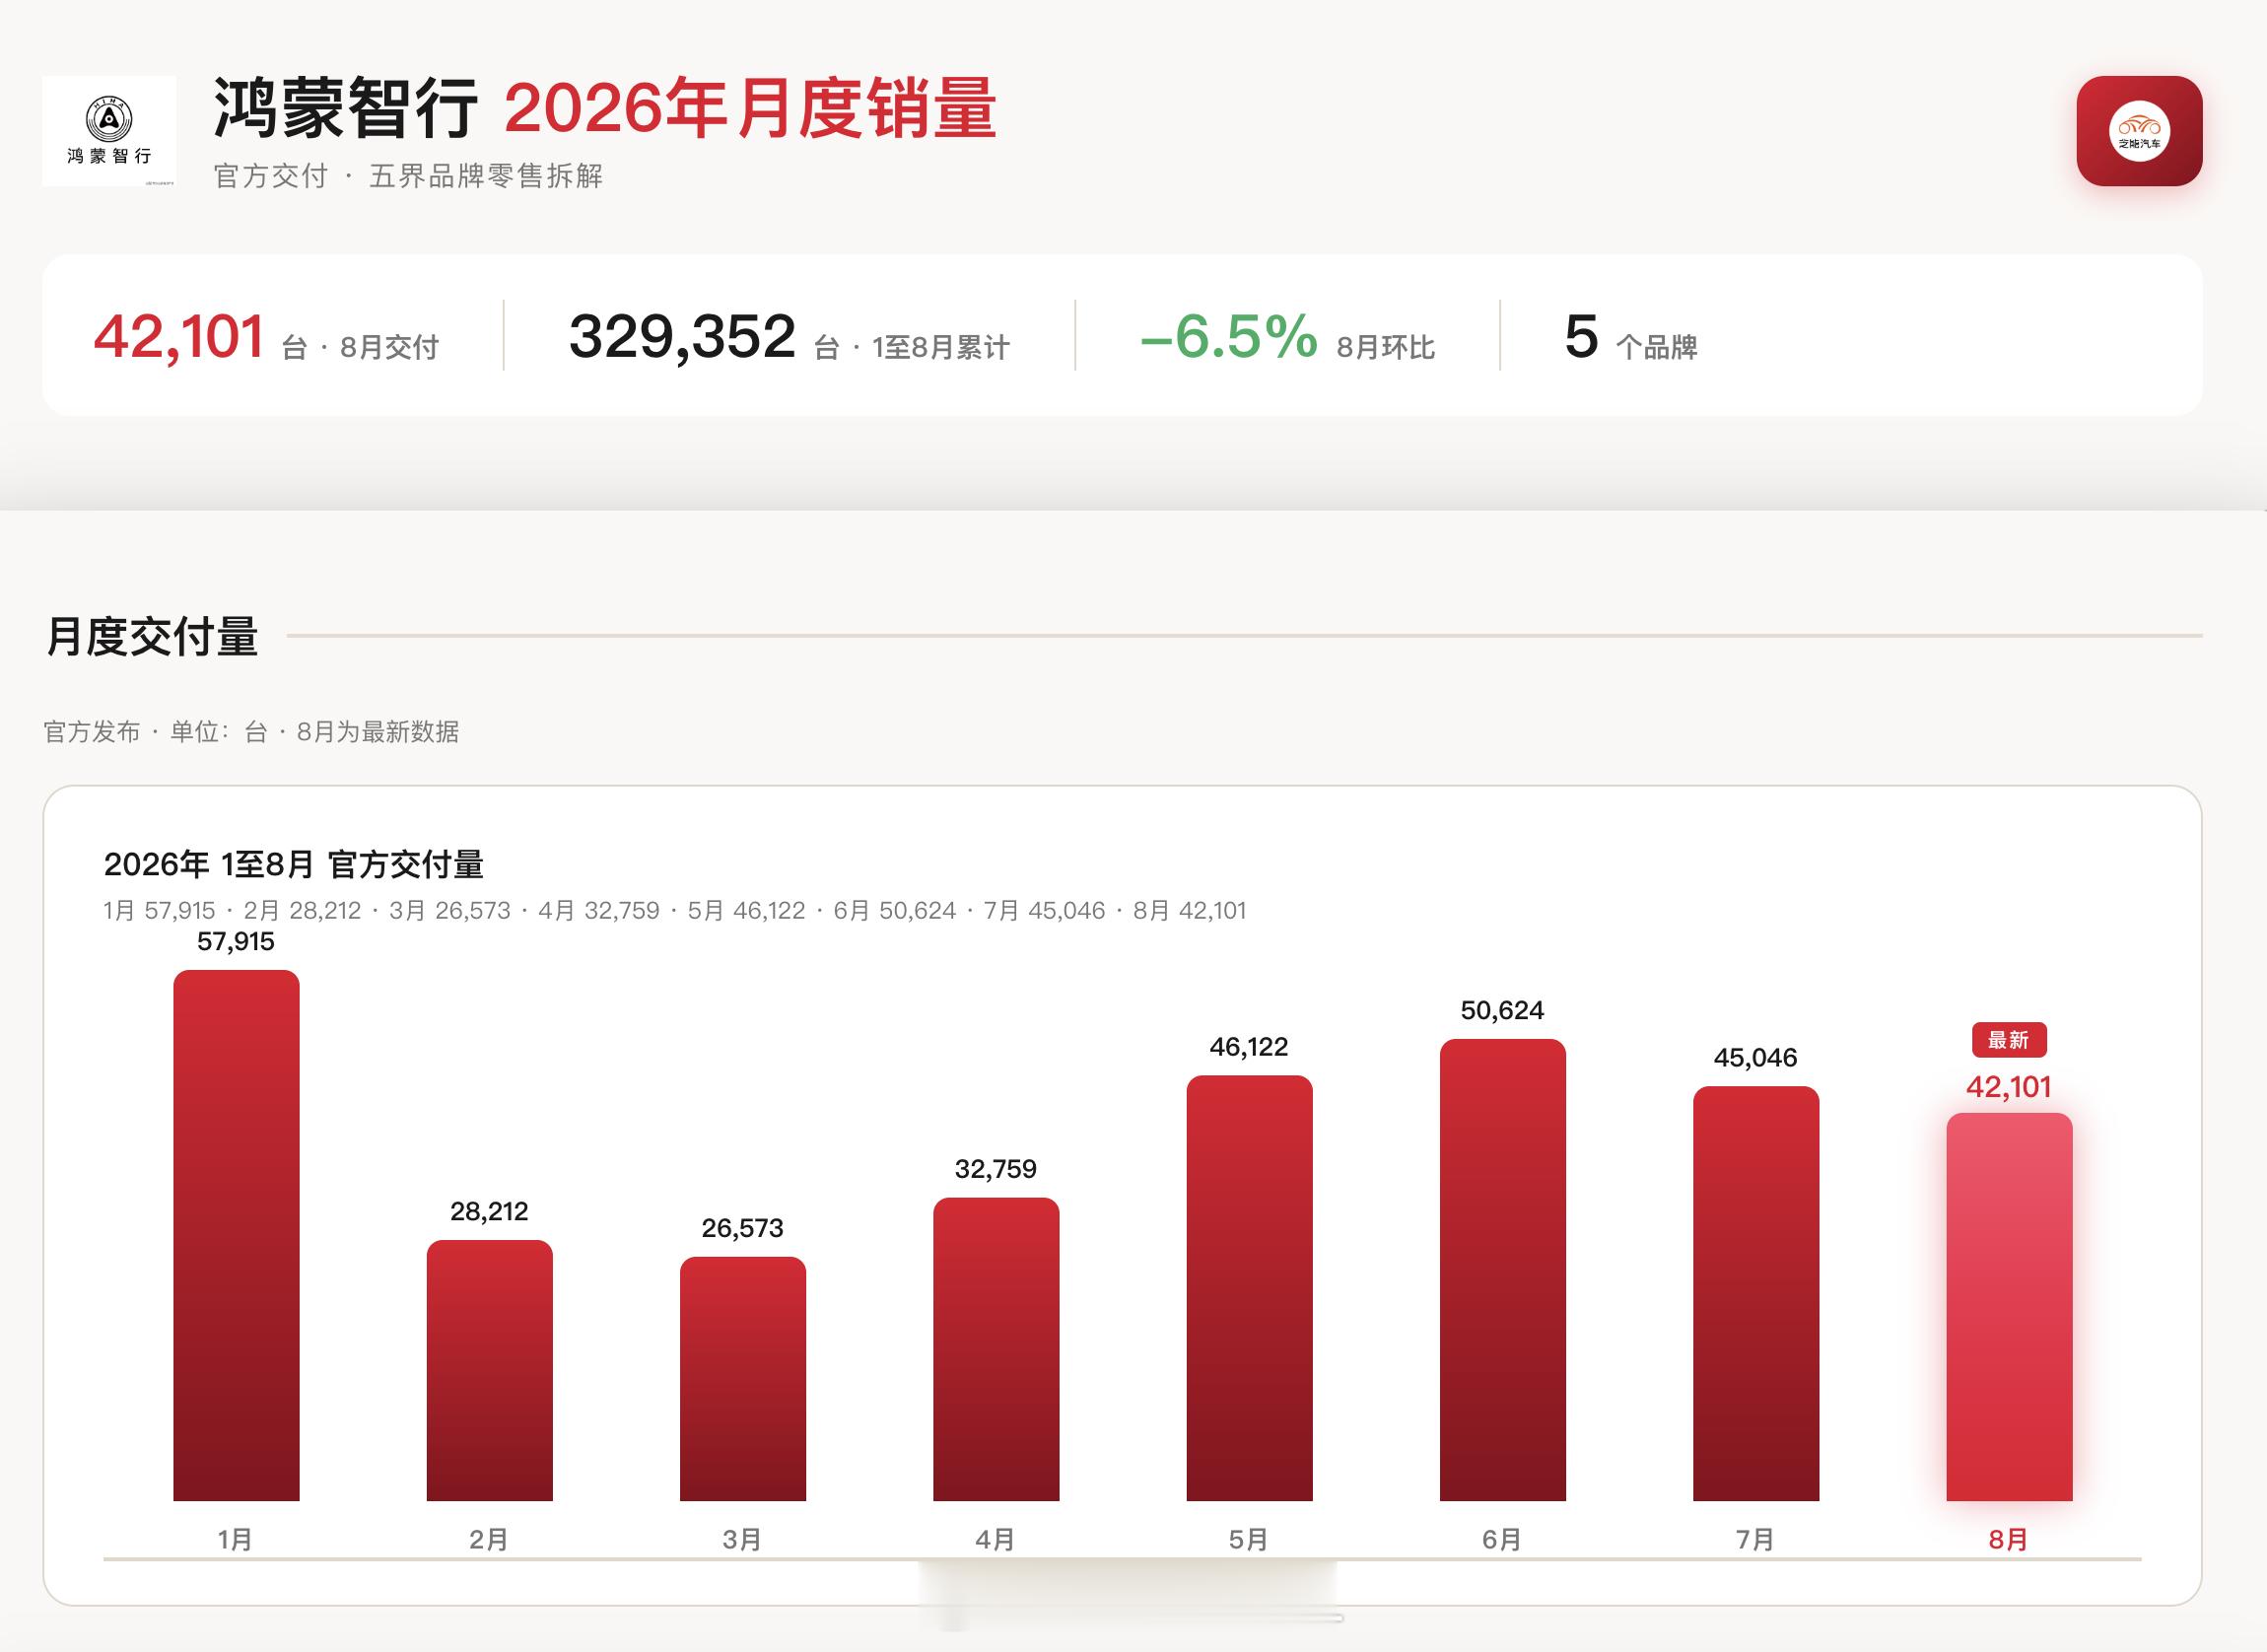Click the 8月环比 label

tap(1386, 348)
